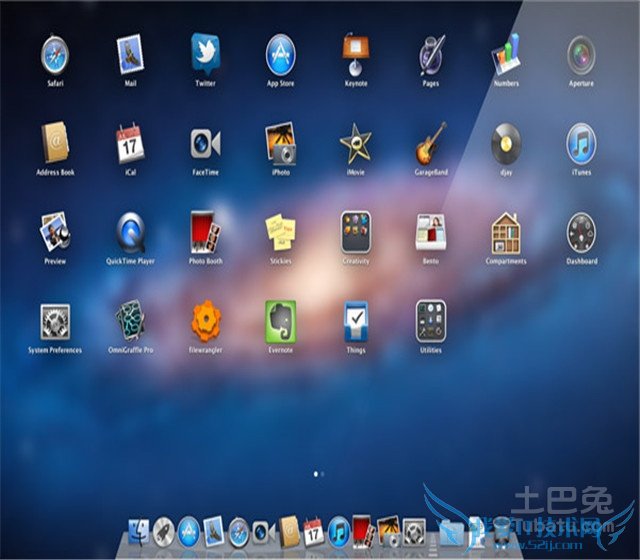Screen dimensions: 640x560
Task: Expand the Utilities folder
Action: (x=431, y=321)
